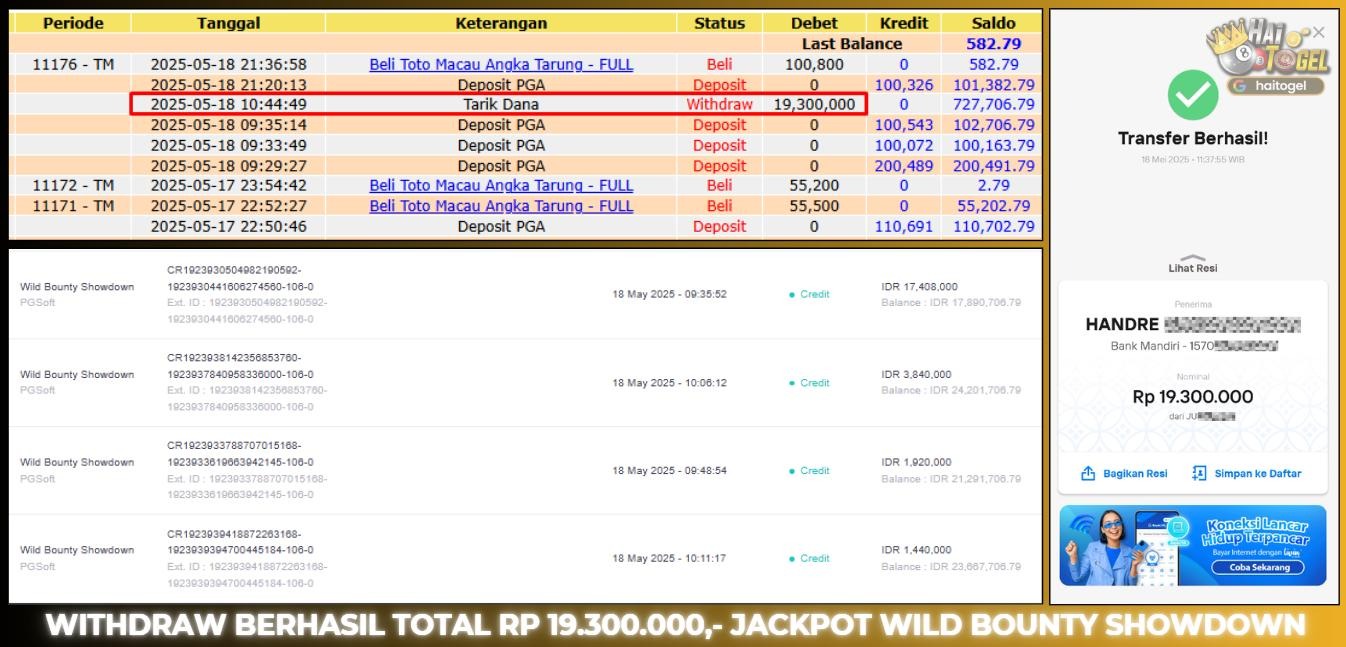1346x647 pixels.
Task: Click the green success checkmark icon
Action: coord(1193,95)
